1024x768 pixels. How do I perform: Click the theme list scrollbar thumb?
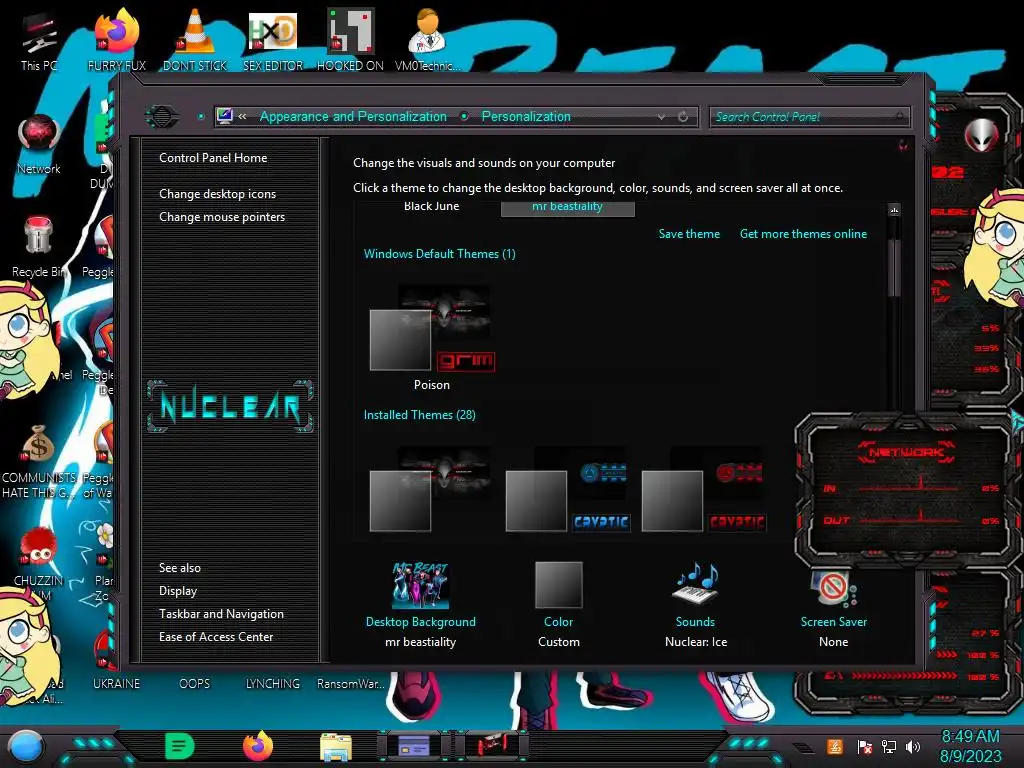(x=895, y=268)
